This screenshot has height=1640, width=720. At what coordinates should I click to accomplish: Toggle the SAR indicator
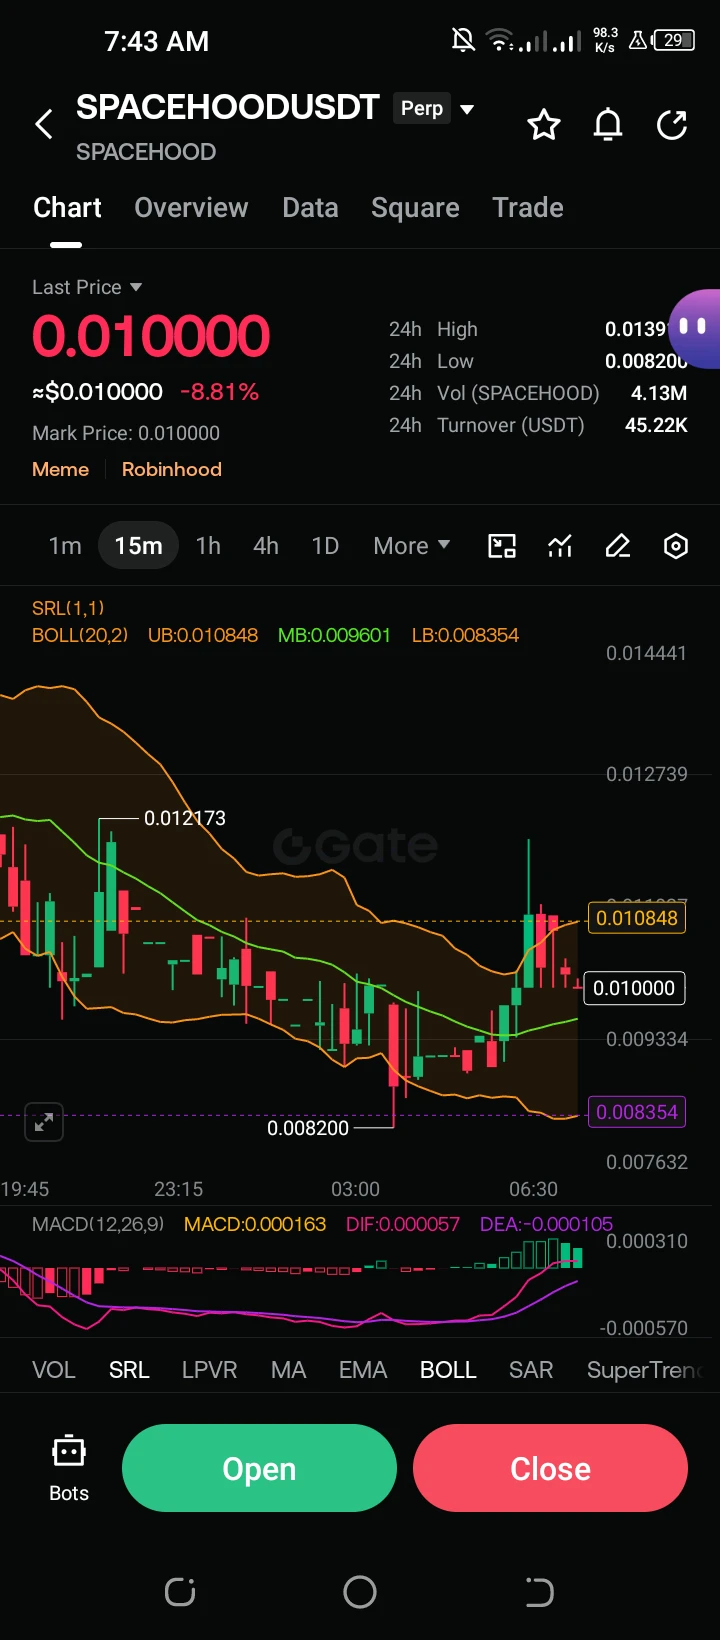[531, 1370]
